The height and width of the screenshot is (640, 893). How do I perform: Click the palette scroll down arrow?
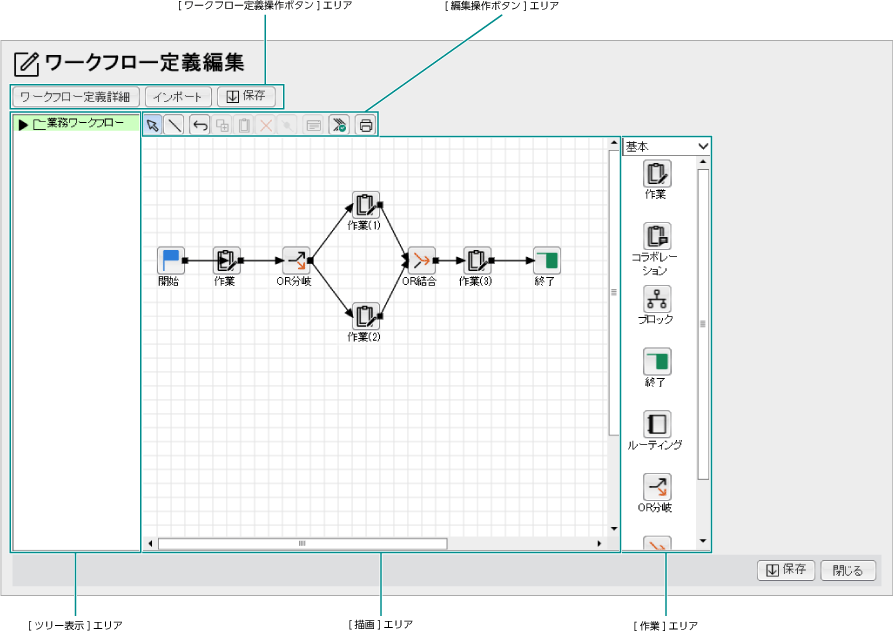tap(703, 541)
